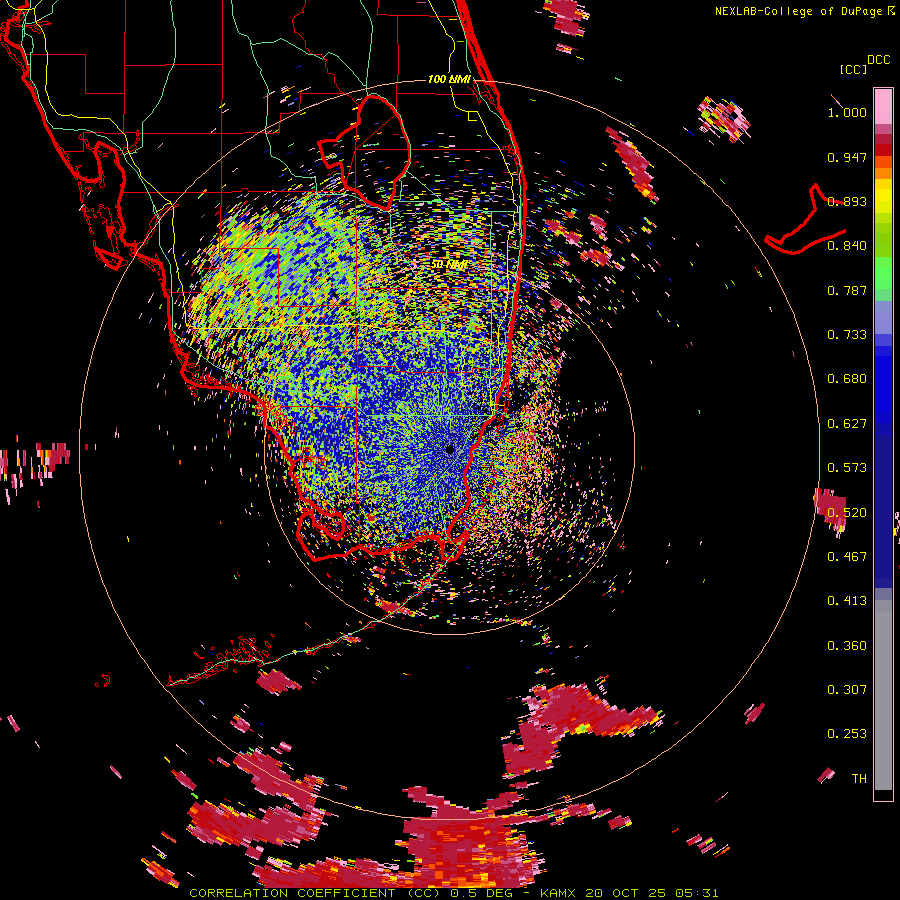Click the [CC] units label
900x900 pixels.
tap(853, 70)
